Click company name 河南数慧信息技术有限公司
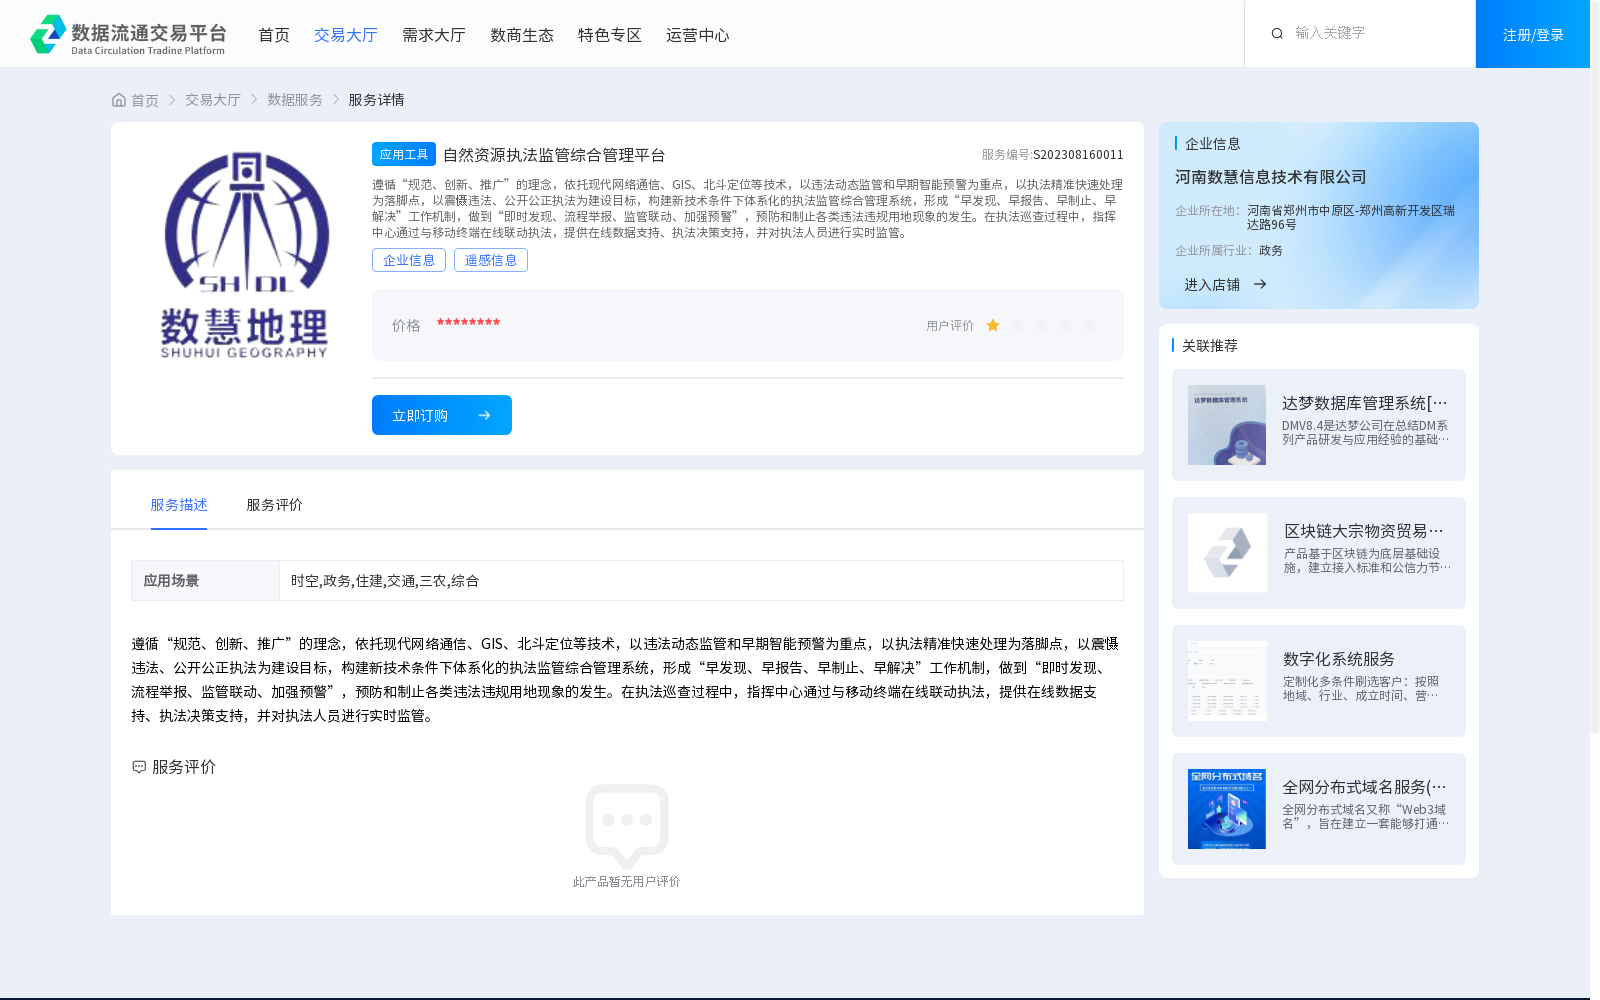Screen dimensions: 1600x1000 click(1271, 177)
